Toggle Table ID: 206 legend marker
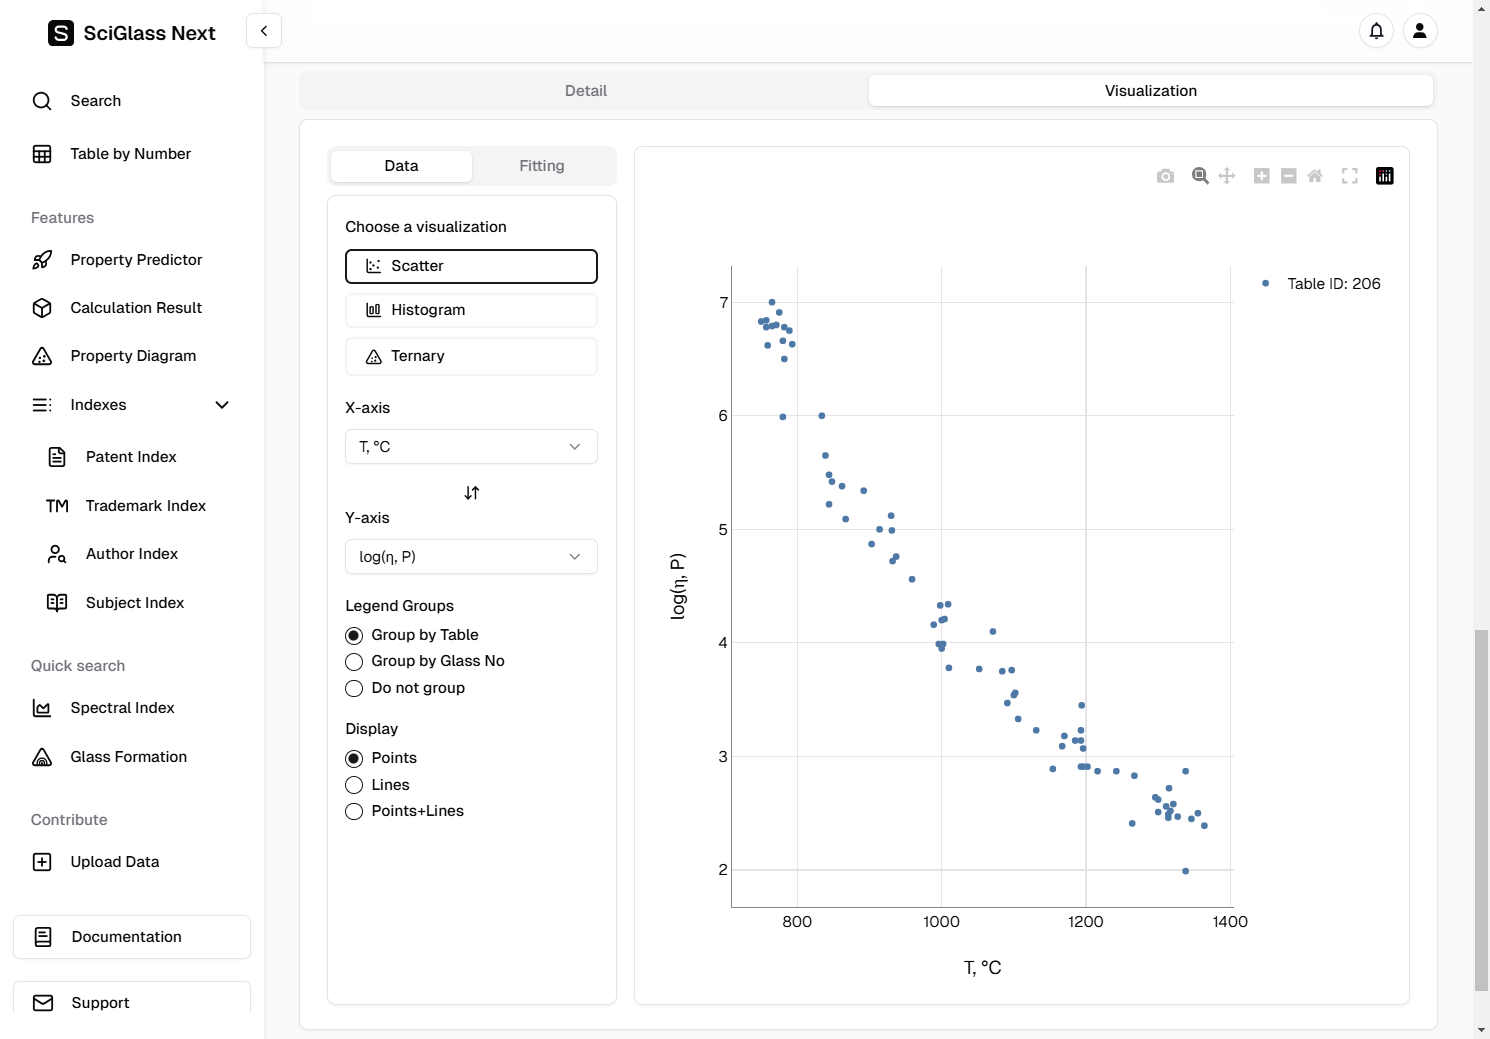Viewport: 1490px width, 1039px height. click(1266, 284)
